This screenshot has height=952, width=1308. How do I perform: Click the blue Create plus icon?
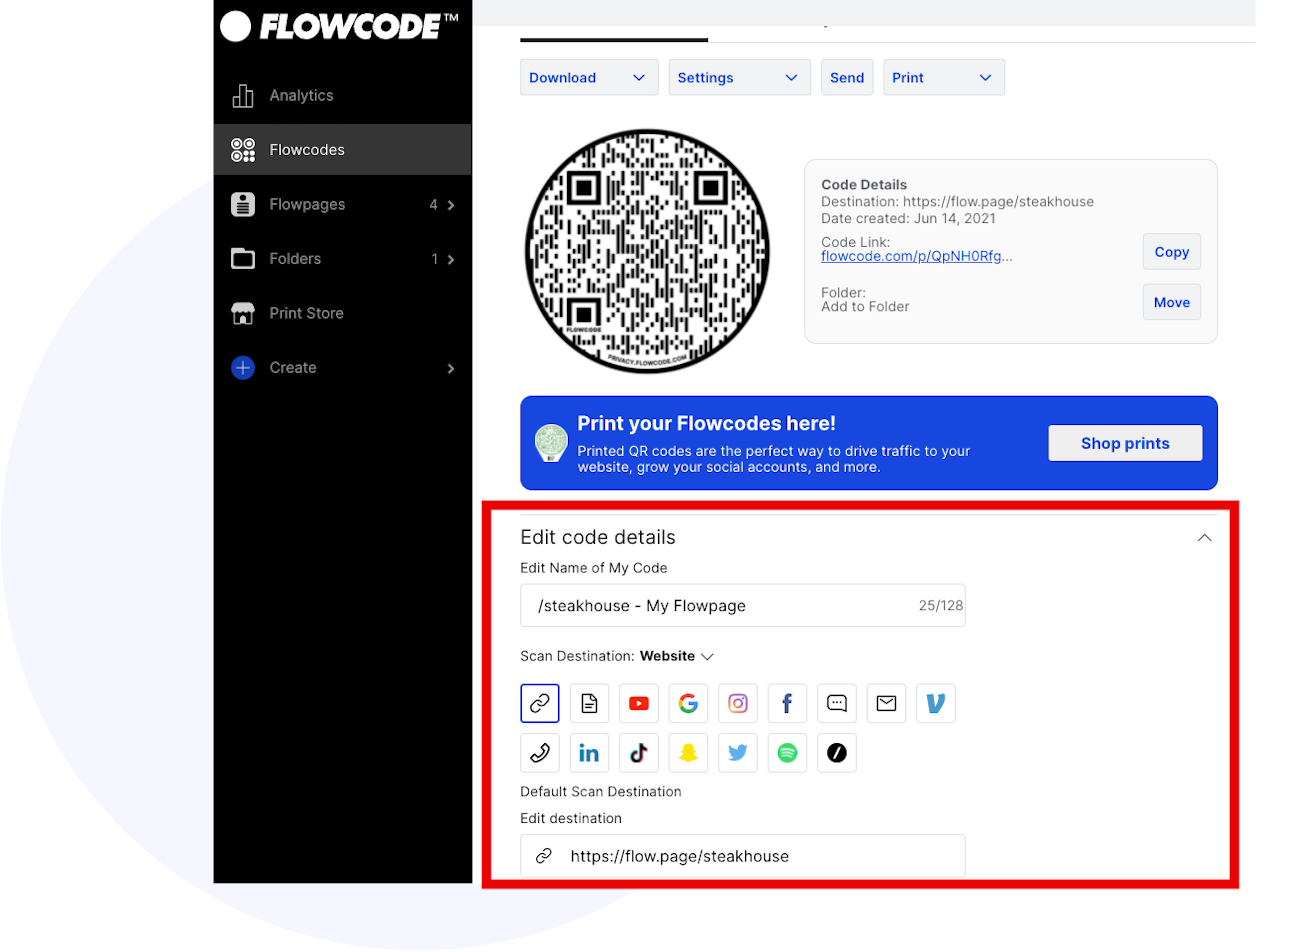(243, 368)
